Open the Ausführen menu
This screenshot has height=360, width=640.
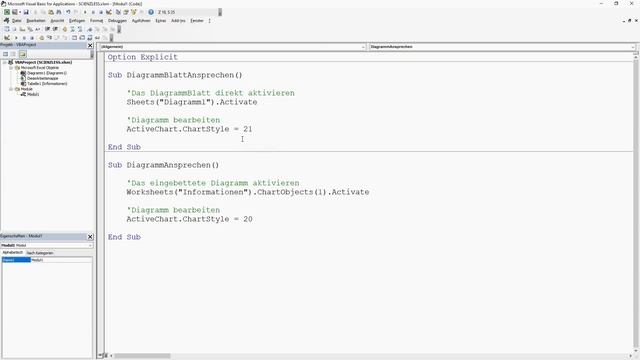coord(141,21)
